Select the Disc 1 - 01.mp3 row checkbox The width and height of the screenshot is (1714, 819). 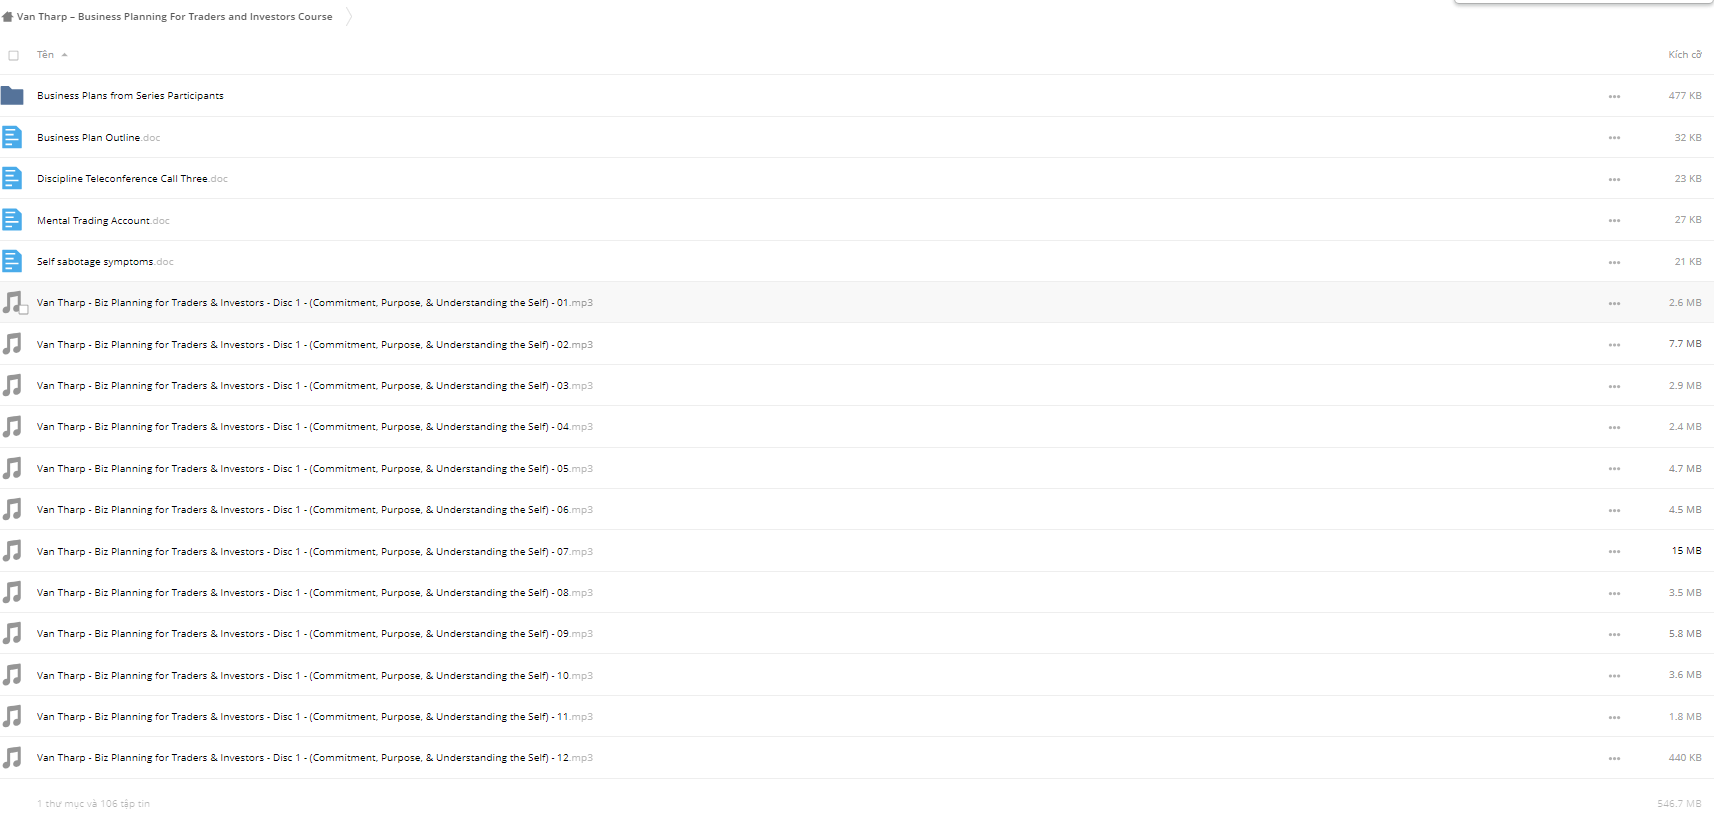pyautogui.click(x=24, y=310)
